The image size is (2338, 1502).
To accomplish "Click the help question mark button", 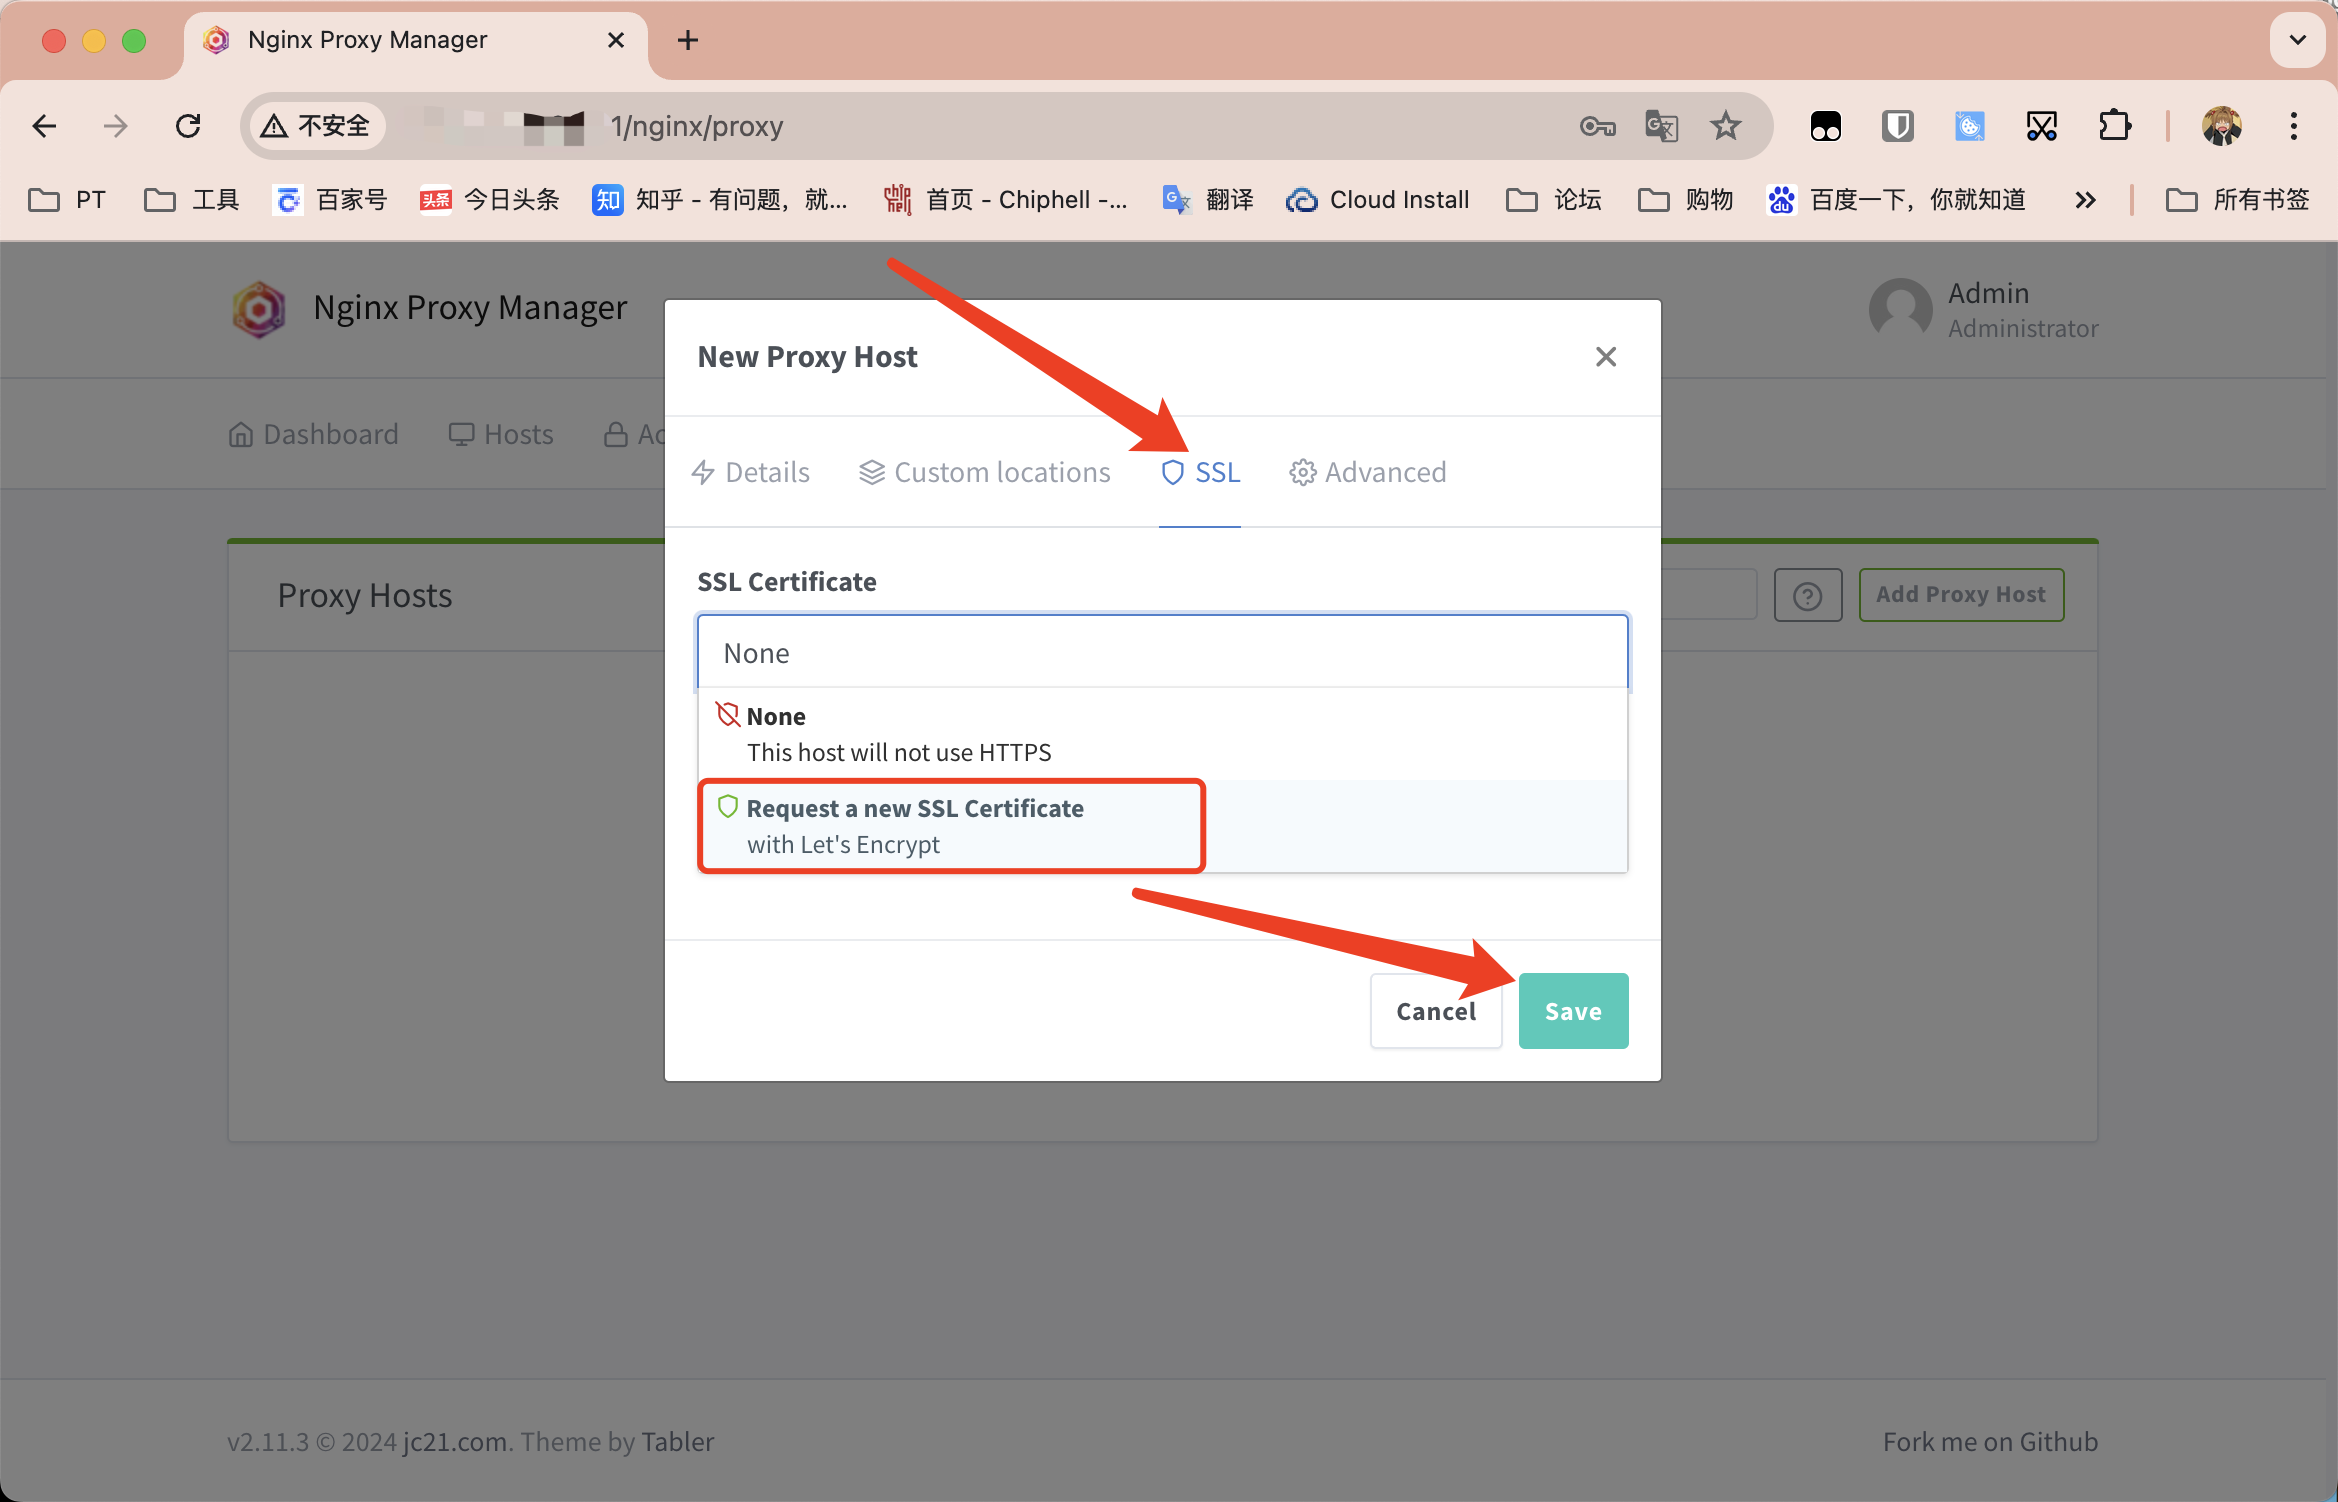I will click(1807, 595).
